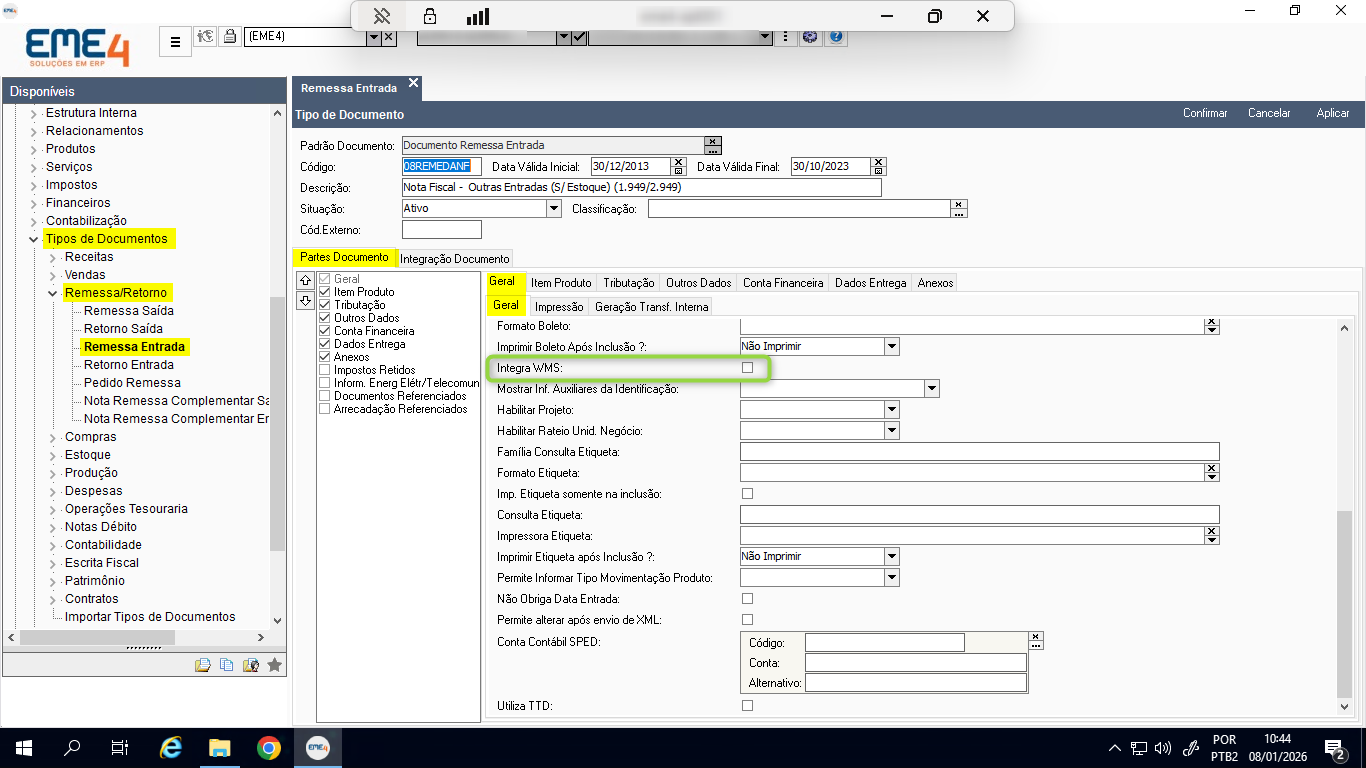The height and width of the screenshot is (768, 1366).
Task: Click the Confirmar button
Action: coord(1205,113)
